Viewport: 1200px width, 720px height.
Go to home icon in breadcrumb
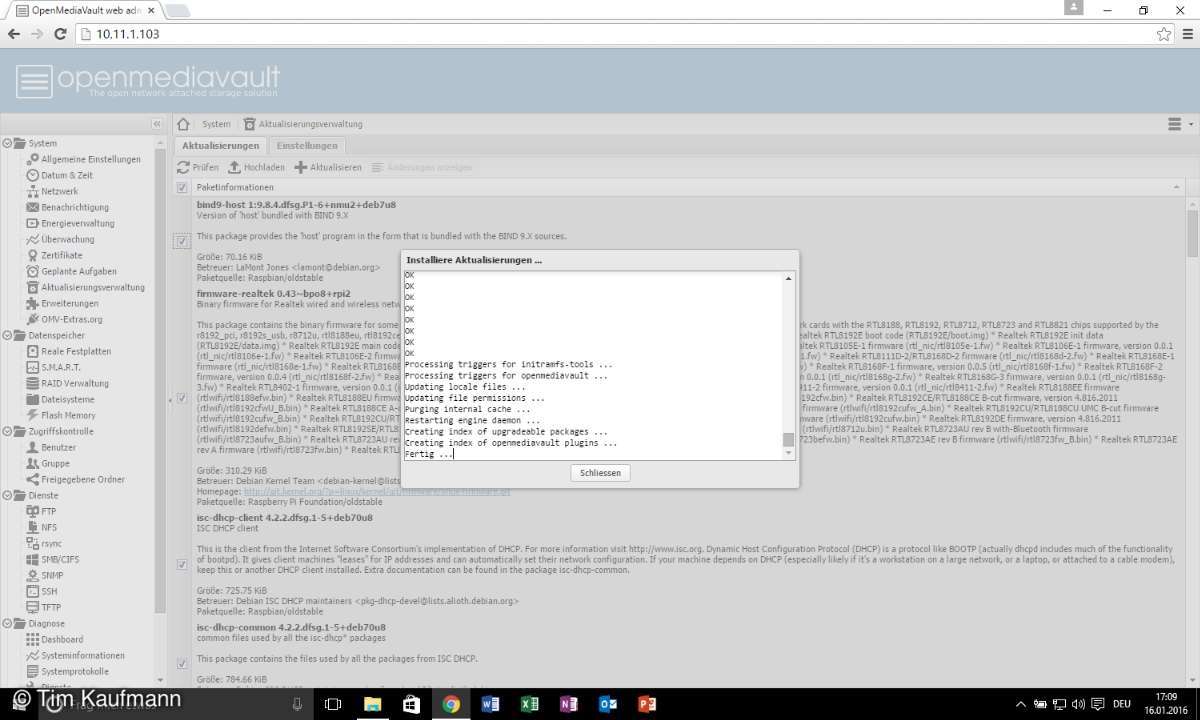coord(183,124)
